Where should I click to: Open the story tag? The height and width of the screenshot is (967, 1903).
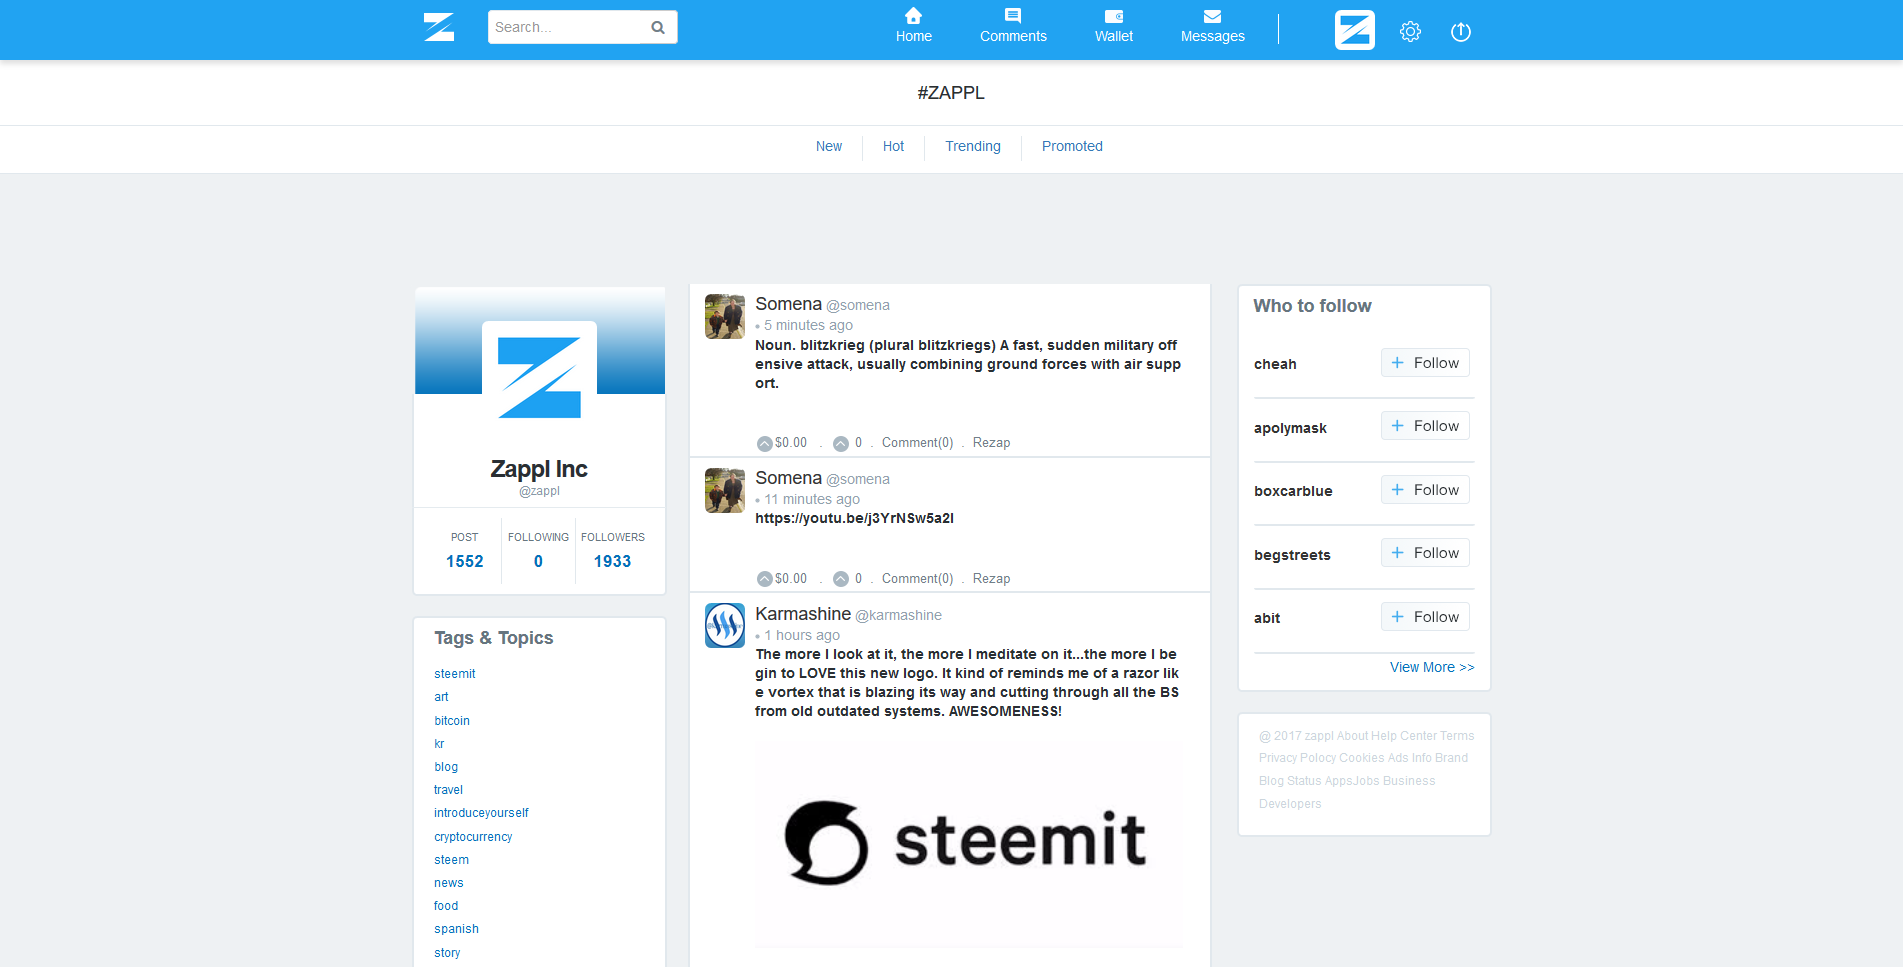click(447, 953)
